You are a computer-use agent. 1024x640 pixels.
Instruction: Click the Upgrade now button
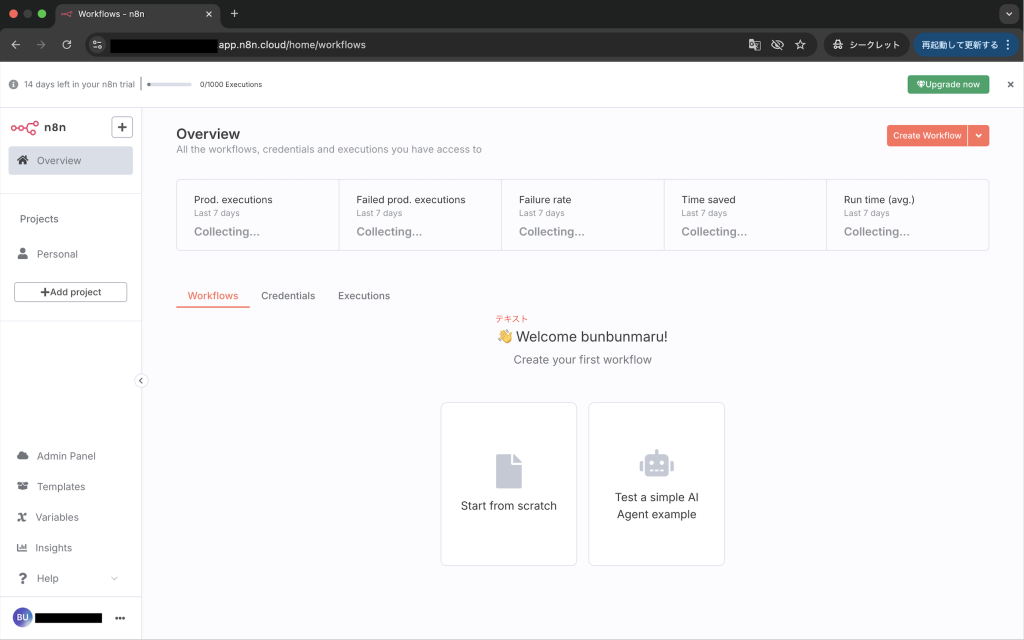tap(948, 85)
